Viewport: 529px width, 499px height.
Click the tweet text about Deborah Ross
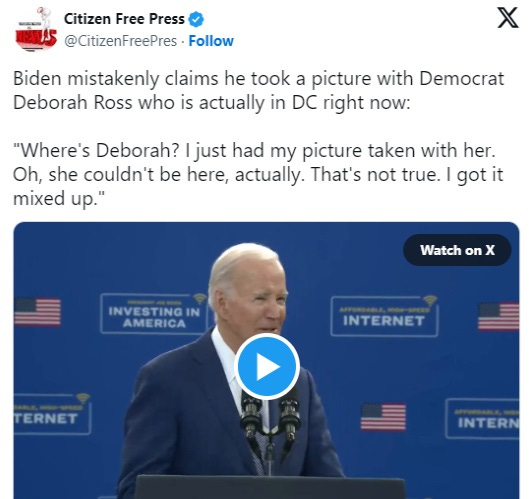[258, 90]
